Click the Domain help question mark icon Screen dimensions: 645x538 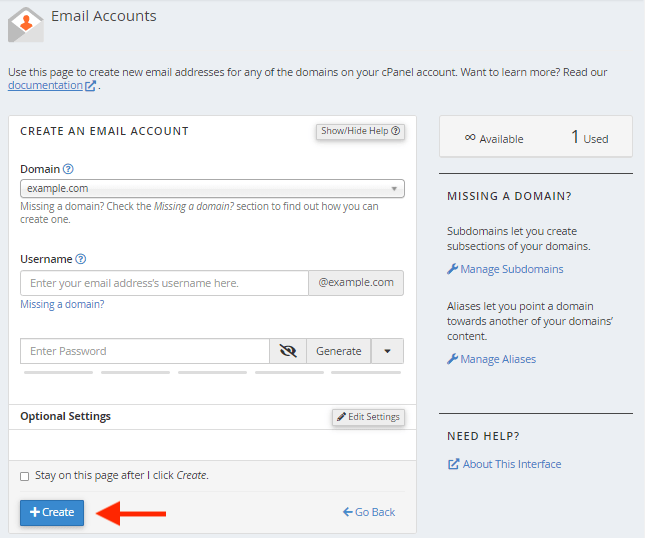pyautogui.click(x=69, y=169)
